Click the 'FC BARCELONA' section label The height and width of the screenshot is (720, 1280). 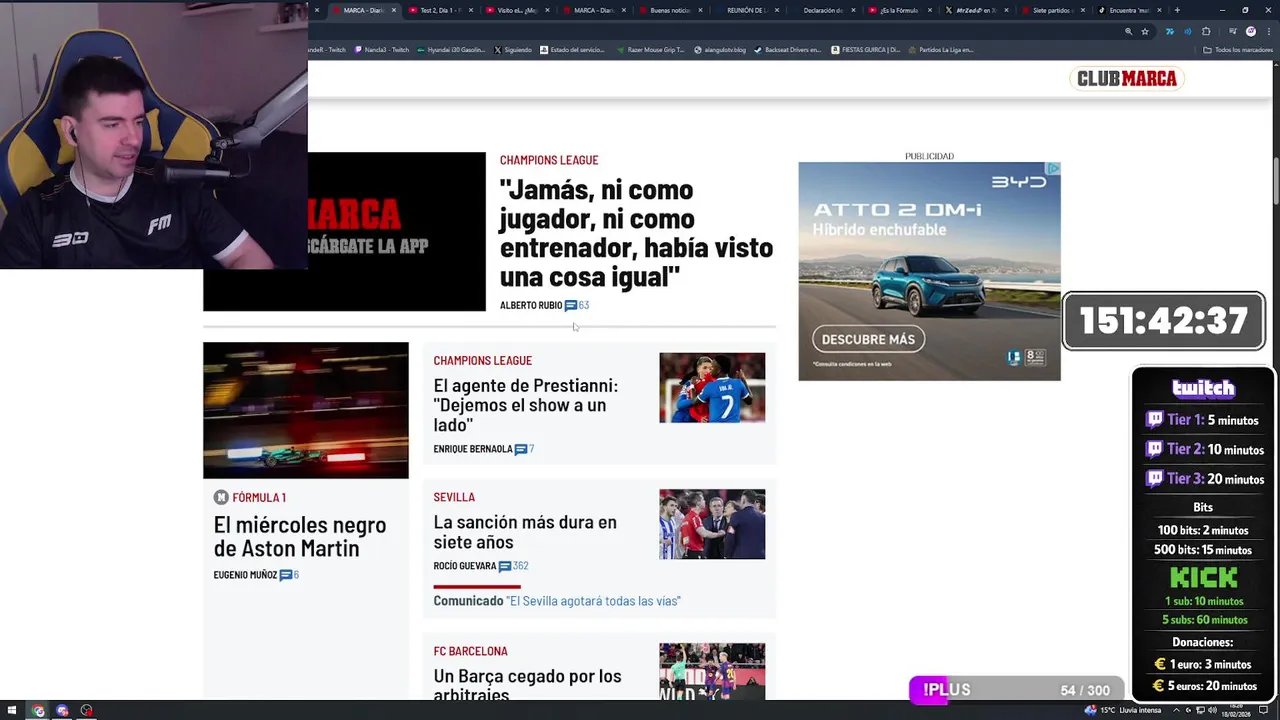(470, 651)
